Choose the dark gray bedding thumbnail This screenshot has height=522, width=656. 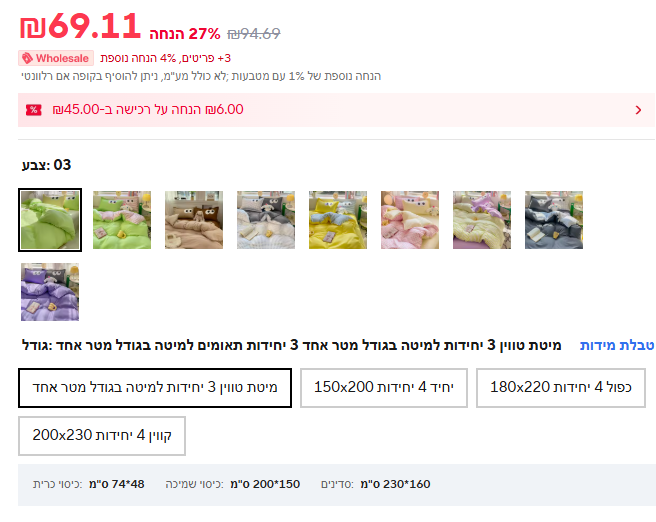pyautogui.click(x=554, y=220)
